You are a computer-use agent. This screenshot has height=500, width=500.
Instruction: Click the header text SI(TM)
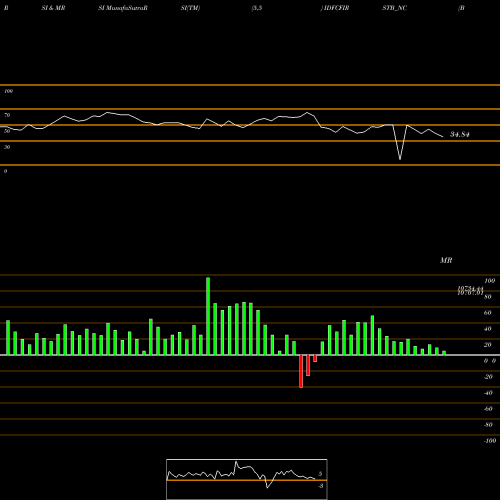(190, 8)
